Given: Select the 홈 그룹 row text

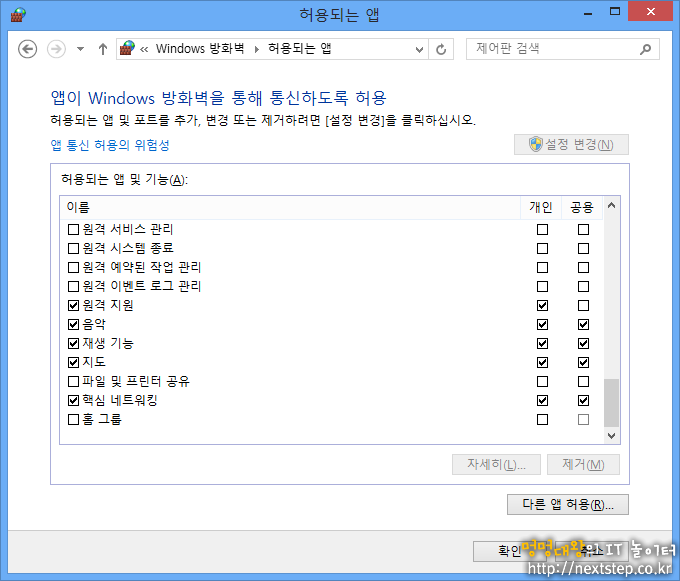Looking at the screenshot, I should point(102,419).
